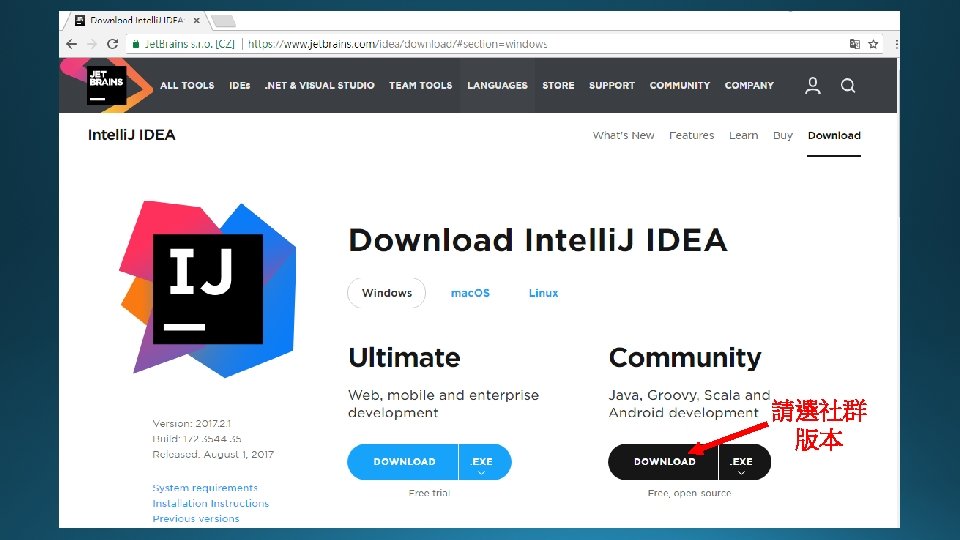Open the account profile icon
This screenshot has width=960, height=540.
tap(812, 86)
